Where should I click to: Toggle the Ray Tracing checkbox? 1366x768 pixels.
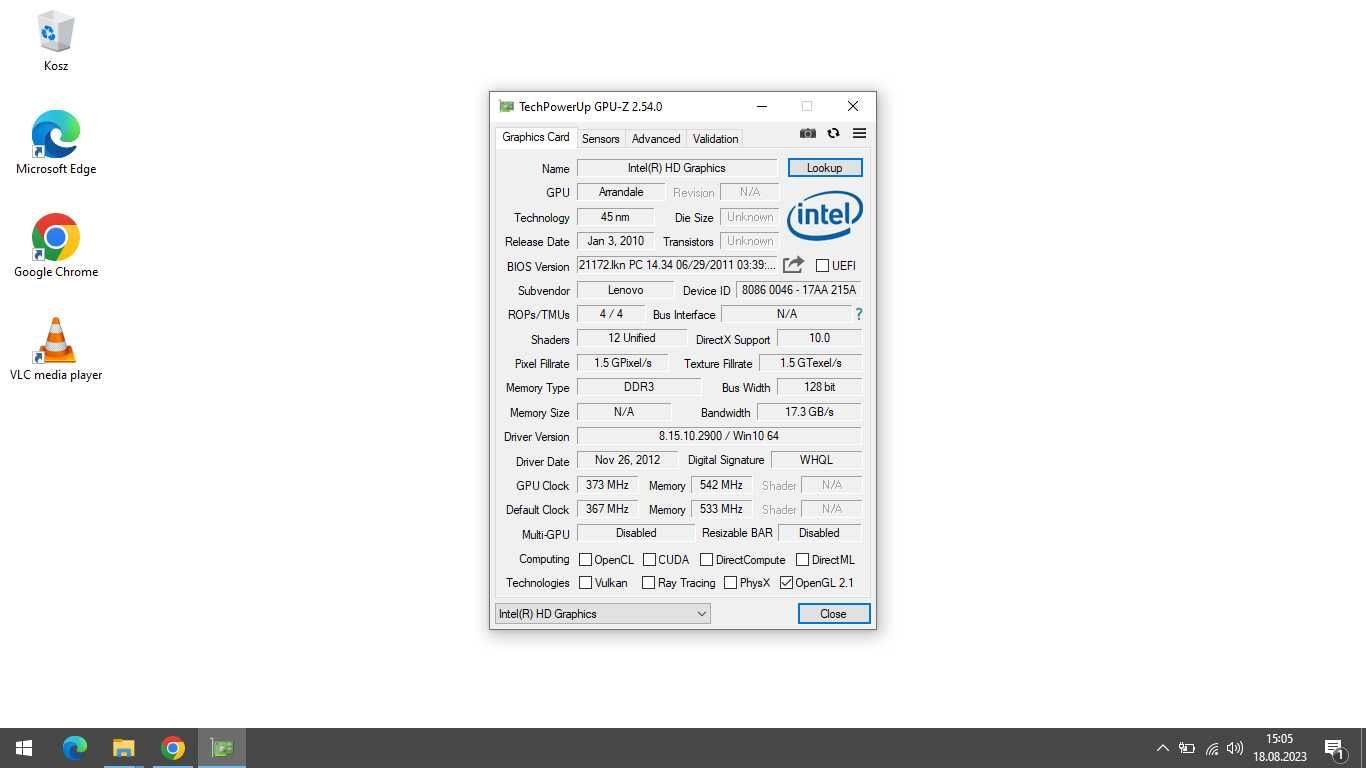648,583
